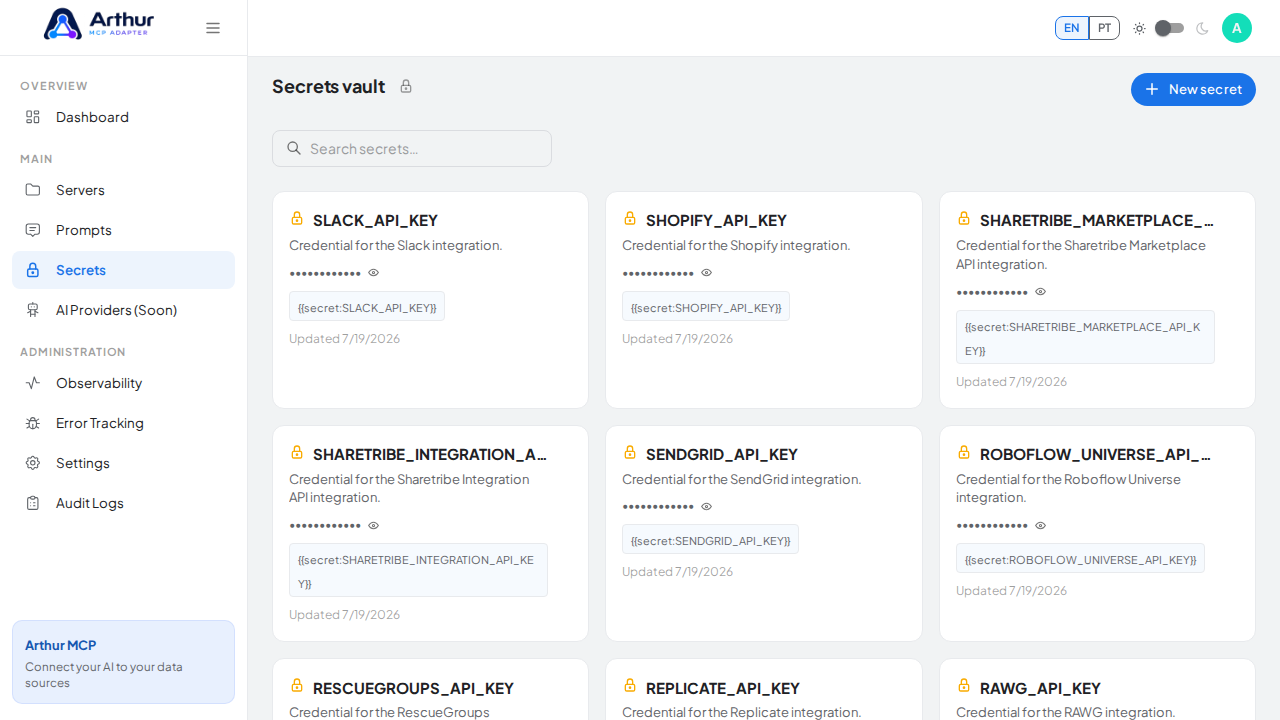Viewport: 1280px width, 720px height.
Task: Click the SHOPIFY_API_KEY card title
Action: (x=716, y=220)
